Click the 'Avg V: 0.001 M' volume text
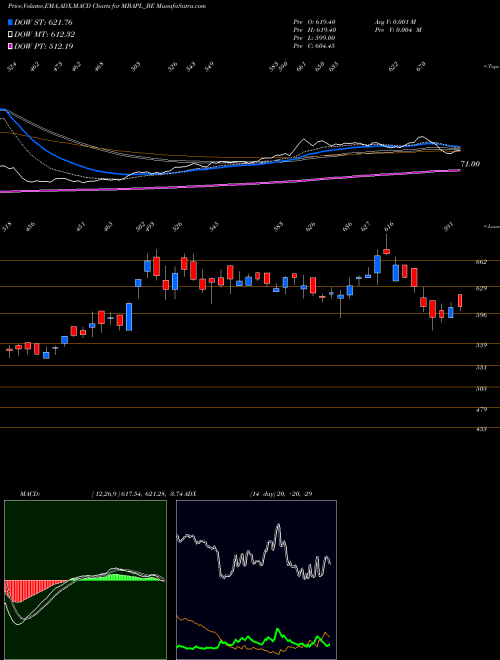 pos(398,22)
